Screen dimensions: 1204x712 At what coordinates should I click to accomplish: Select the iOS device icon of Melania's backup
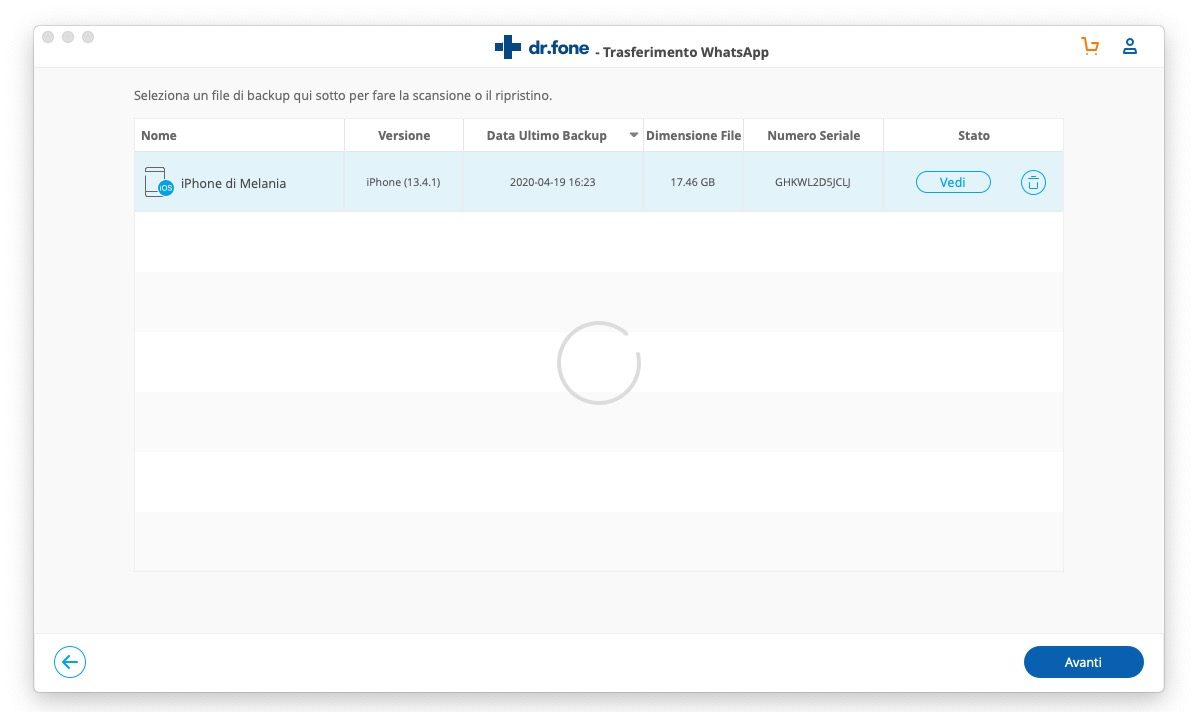(x=159, y=182)
